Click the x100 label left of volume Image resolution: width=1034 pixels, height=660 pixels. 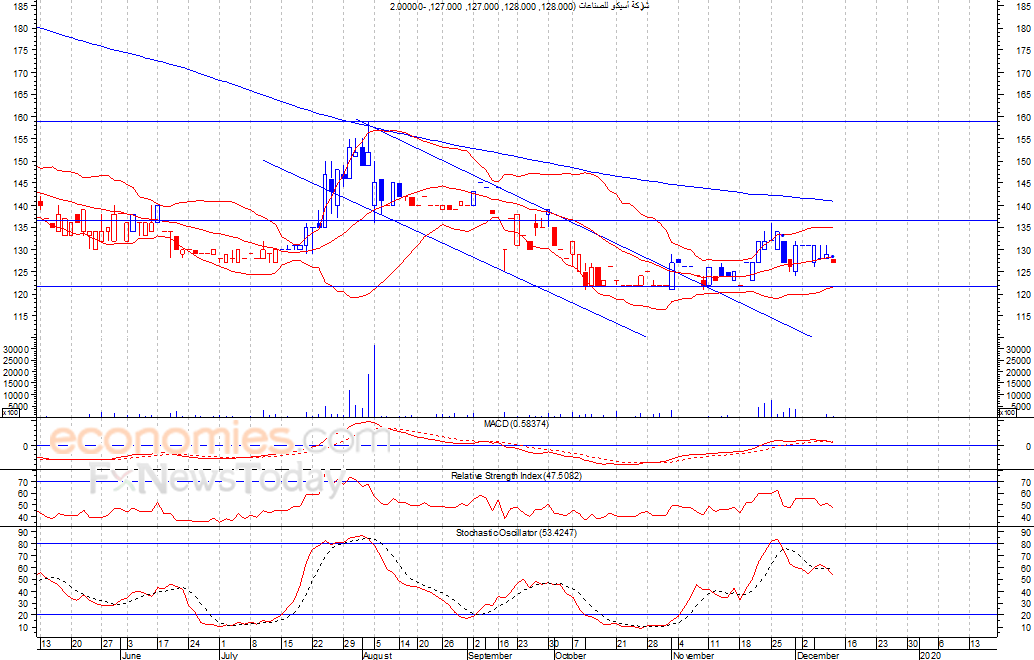tap(9, 412)
